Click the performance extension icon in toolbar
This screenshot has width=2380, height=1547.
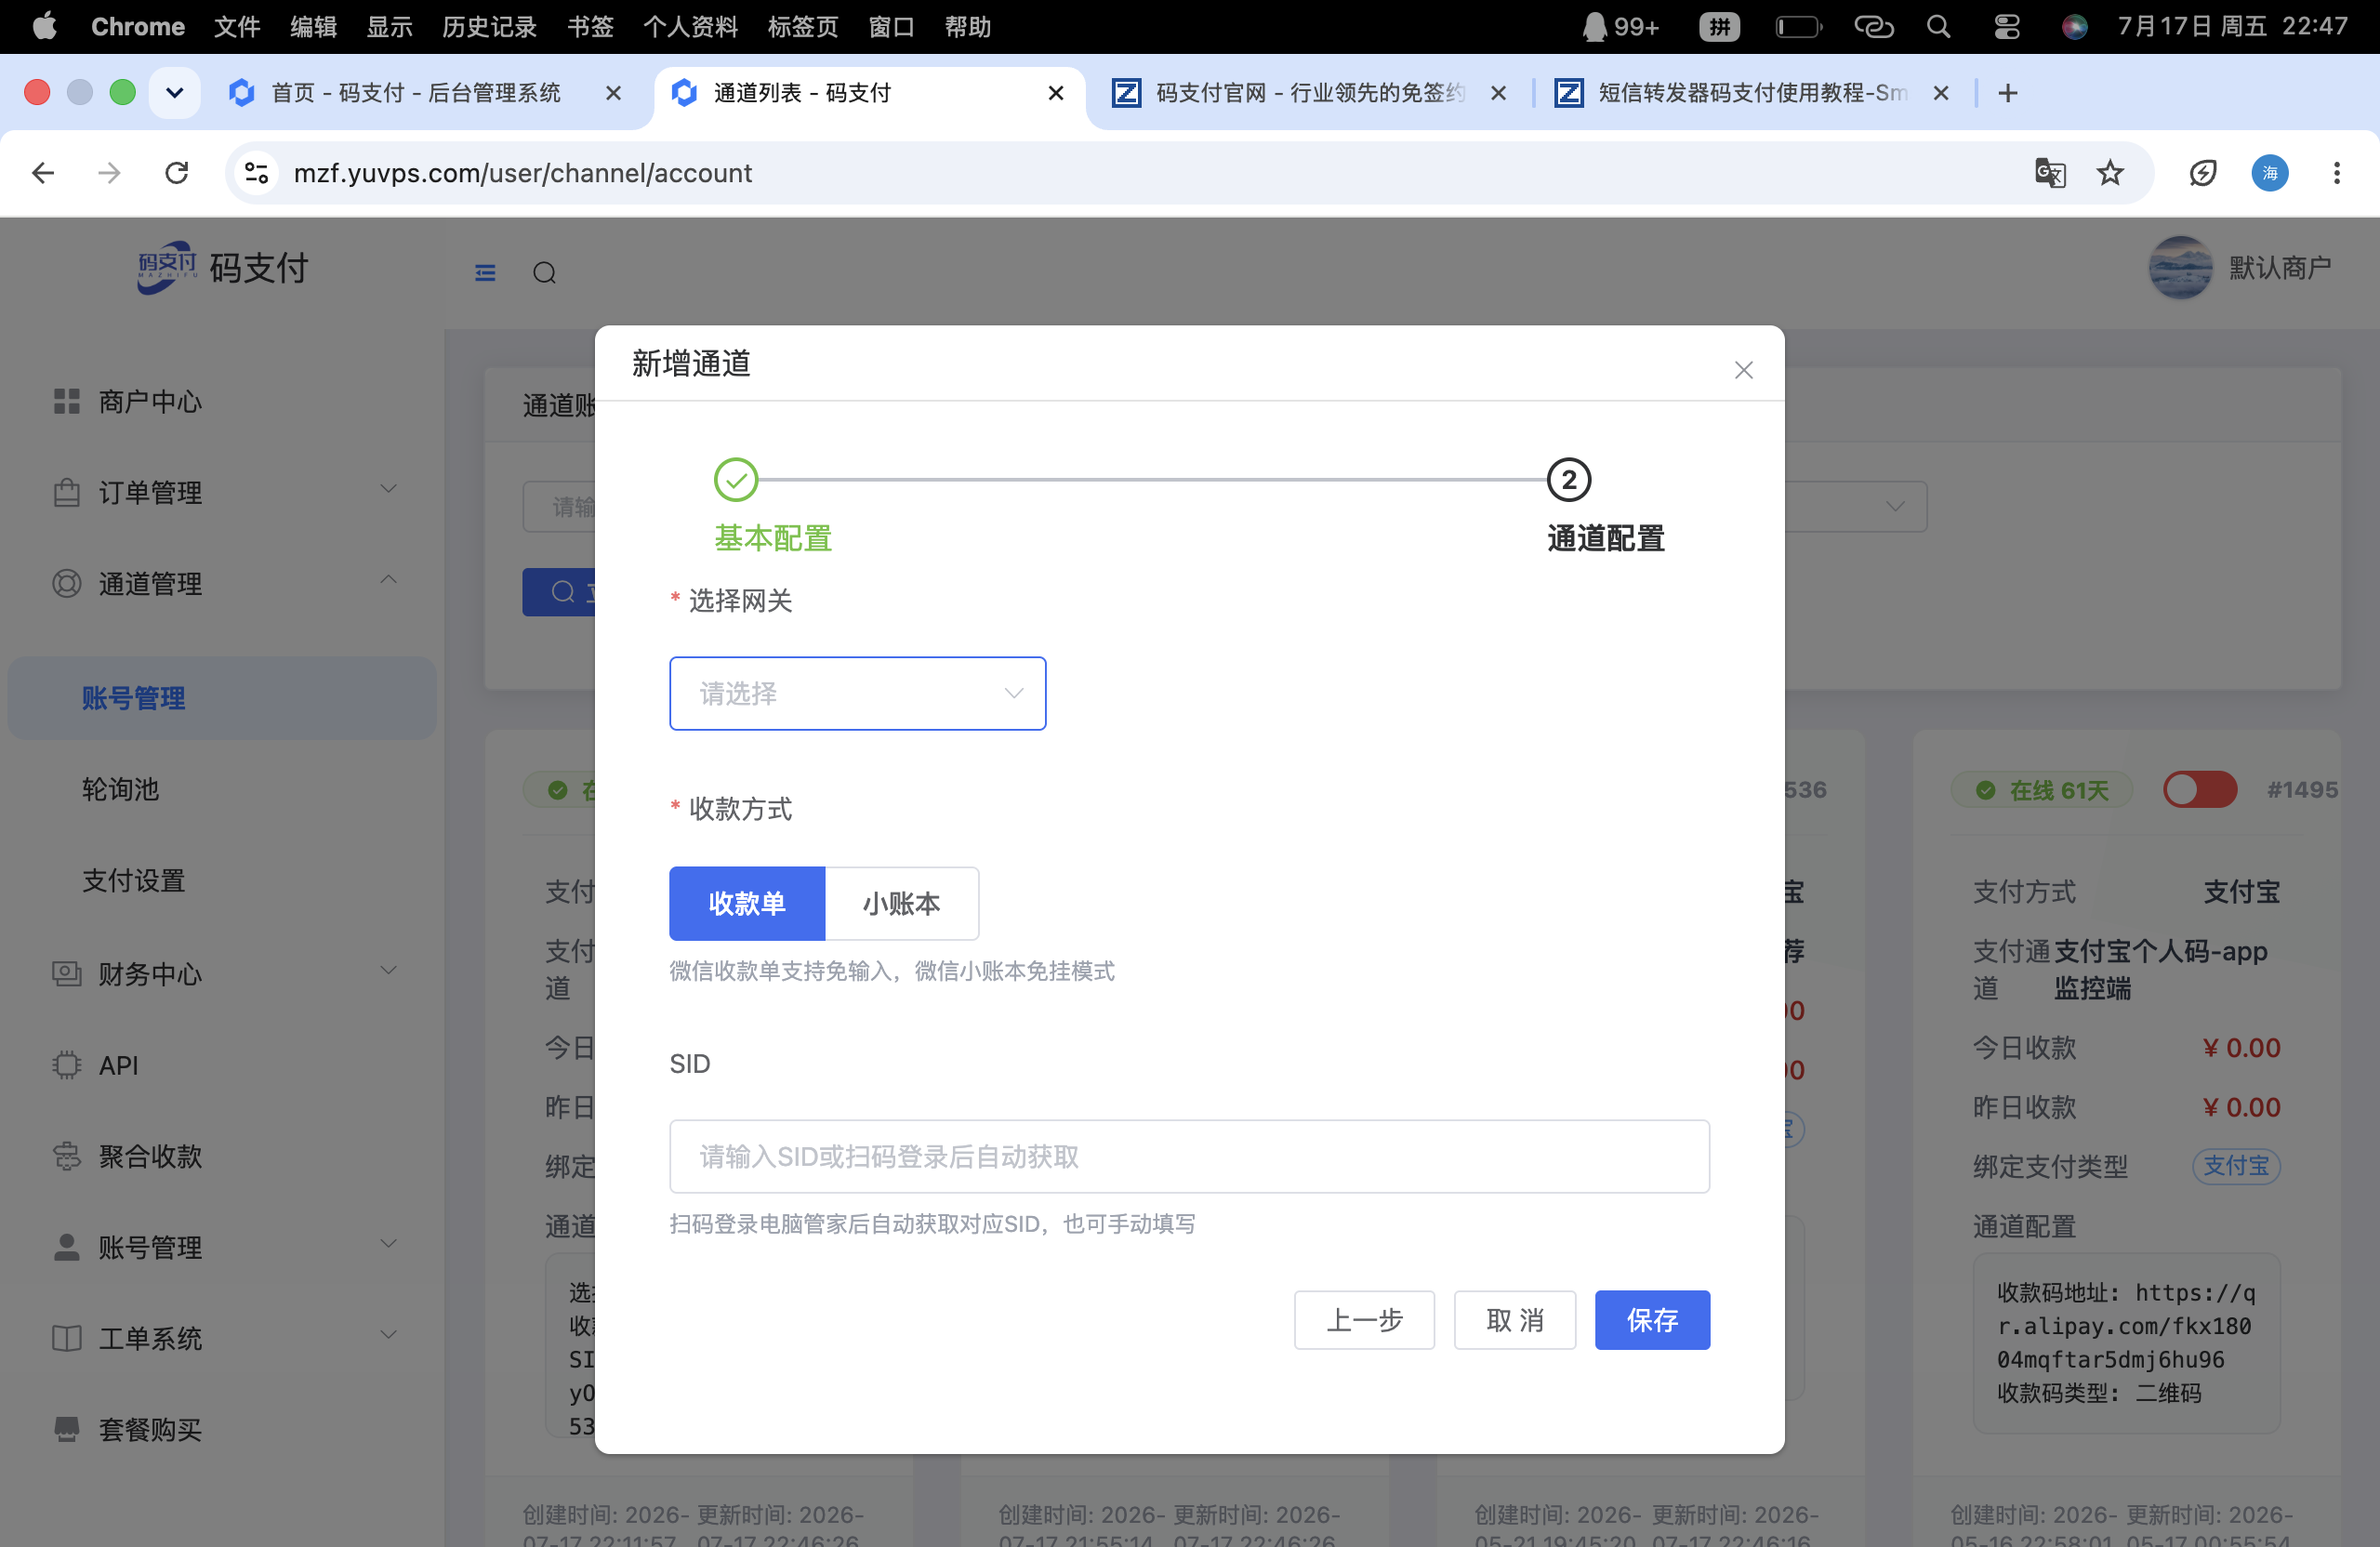[x=2202, y=173]
